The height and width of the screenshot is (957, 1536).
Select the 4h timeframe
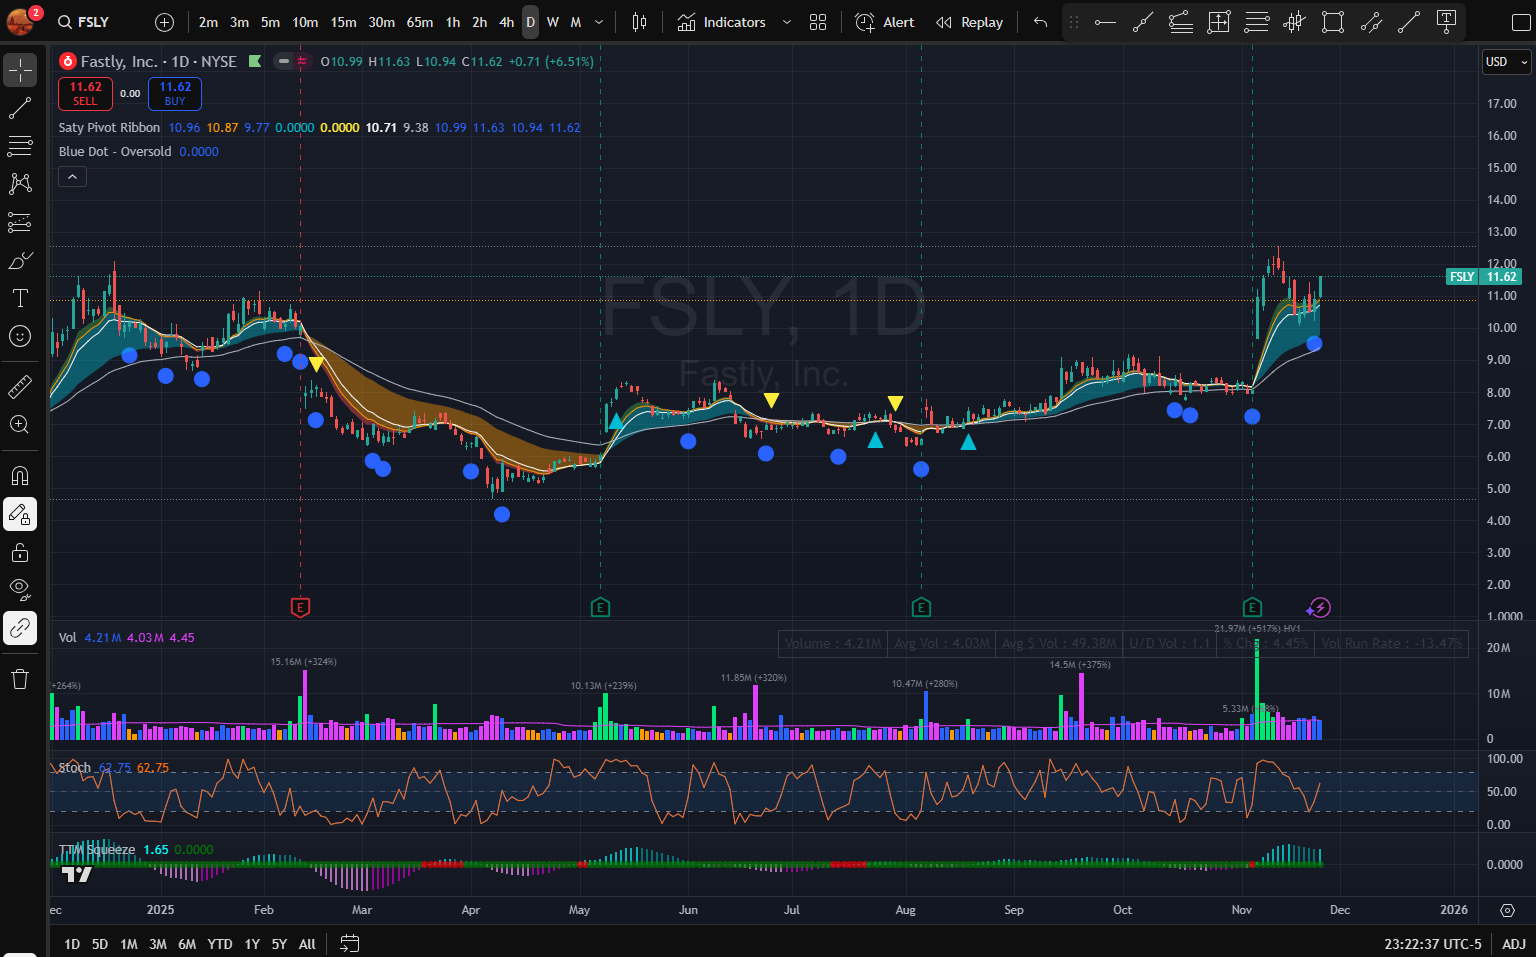(507, 22)
